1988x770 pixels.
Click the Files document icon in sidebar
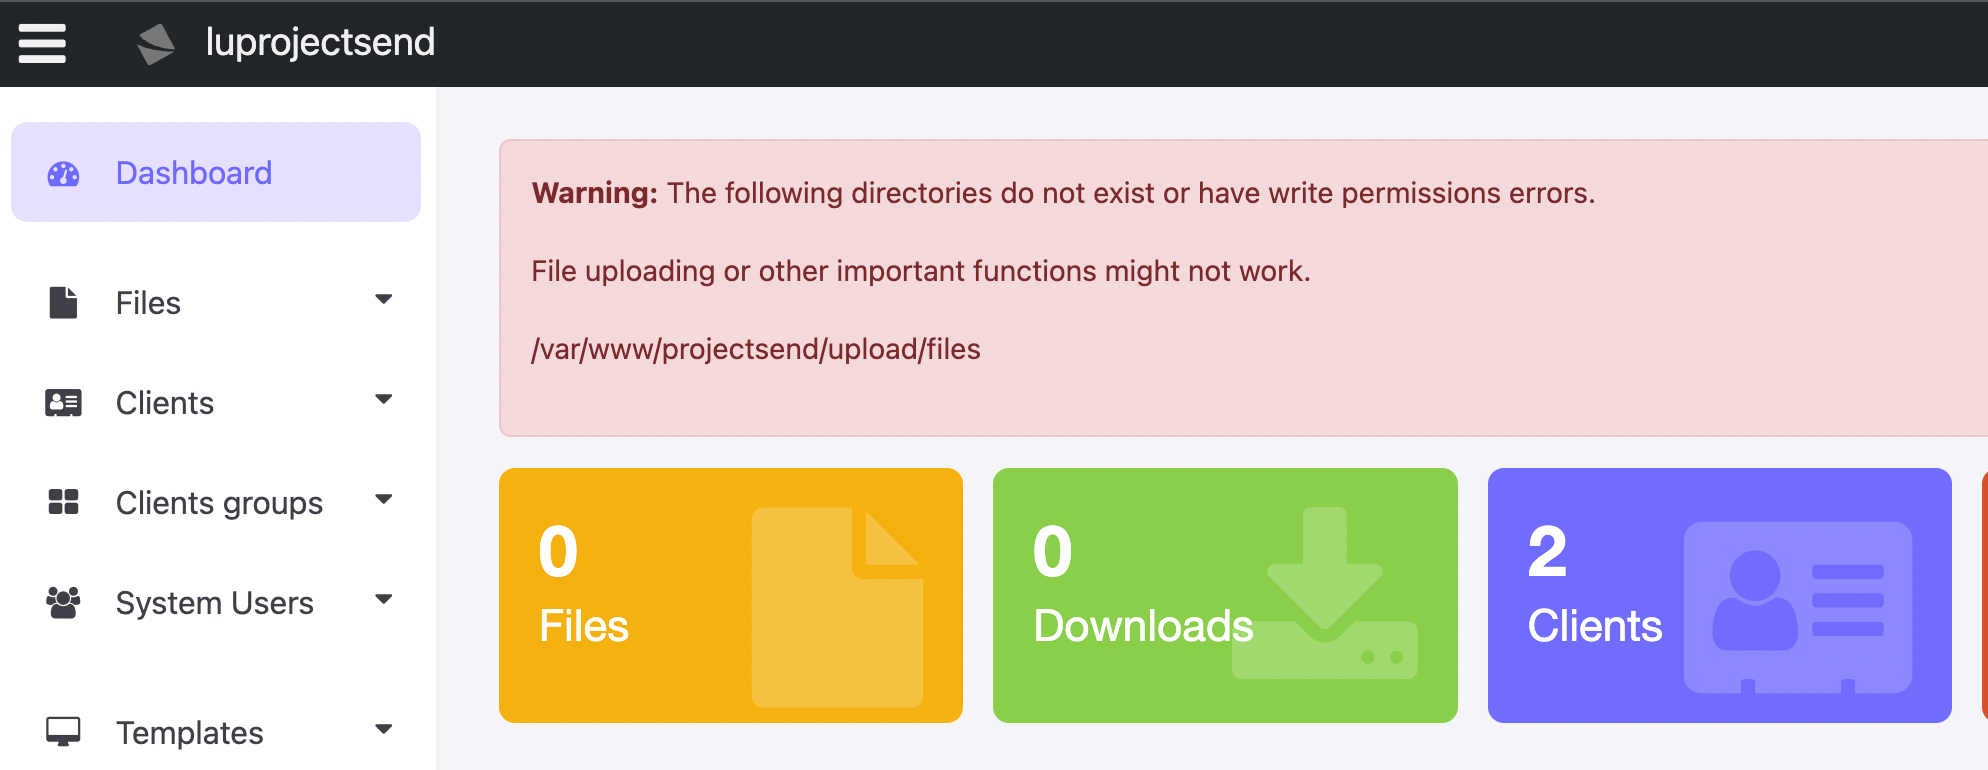[x=62, y=302]
